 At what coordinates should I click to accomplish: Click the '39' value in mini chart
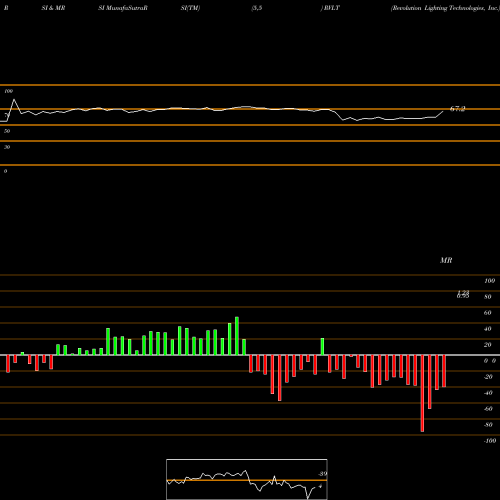pyautogui.click(x=323, y=474)
